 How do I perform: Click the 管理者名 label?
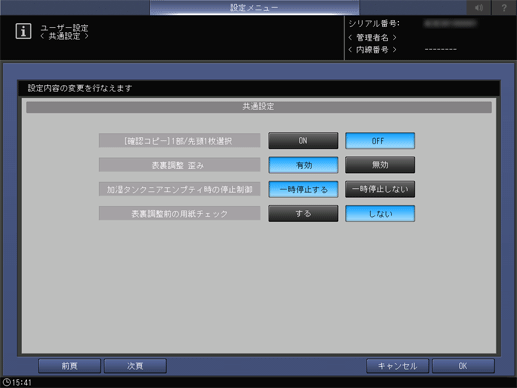(x=372, y=37)
